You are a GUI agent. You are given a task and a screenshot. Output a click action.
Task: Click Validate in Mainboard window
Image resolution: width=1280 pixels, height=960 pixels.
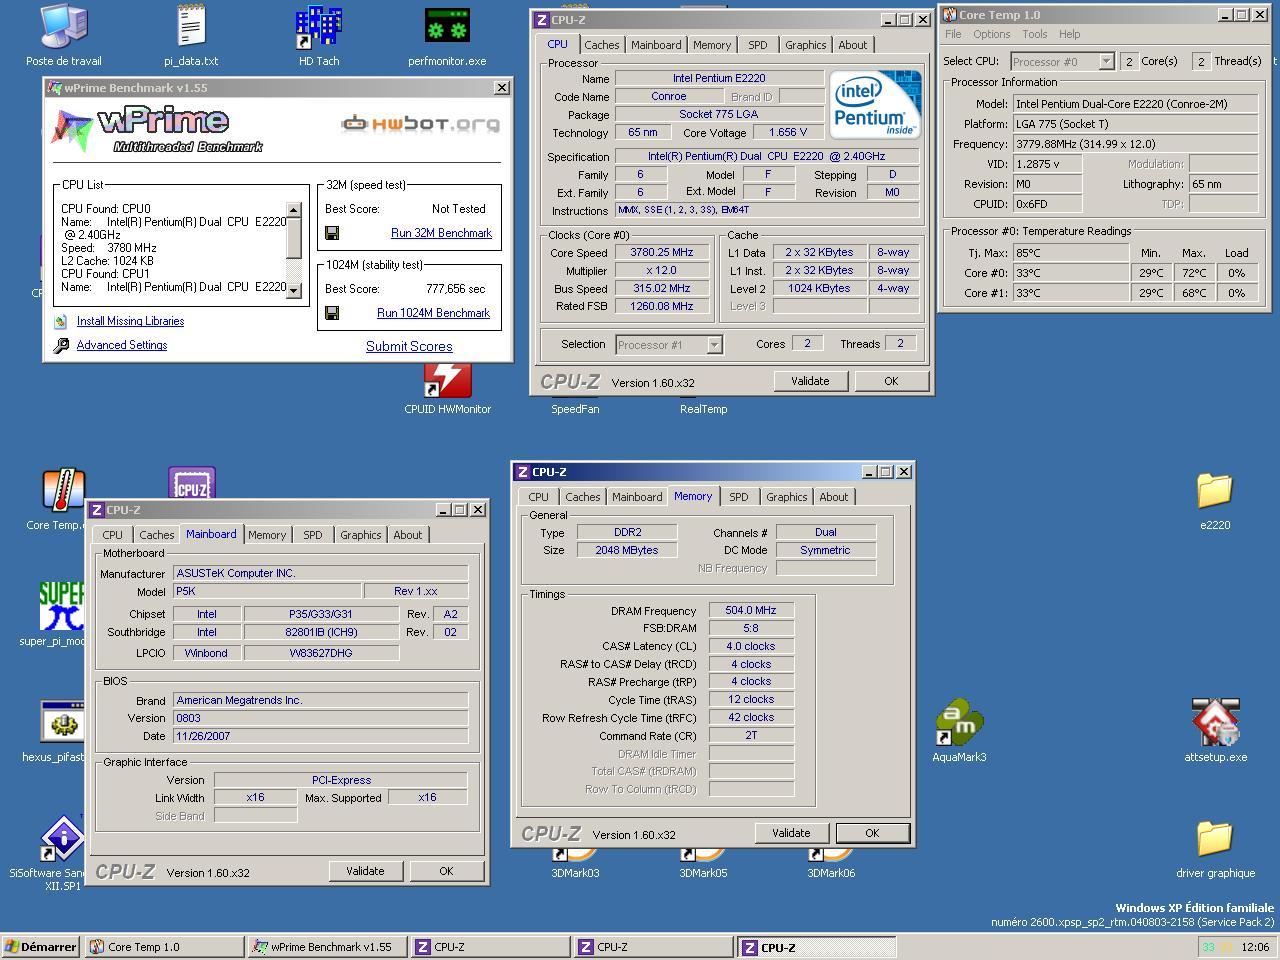pos(365,871)
